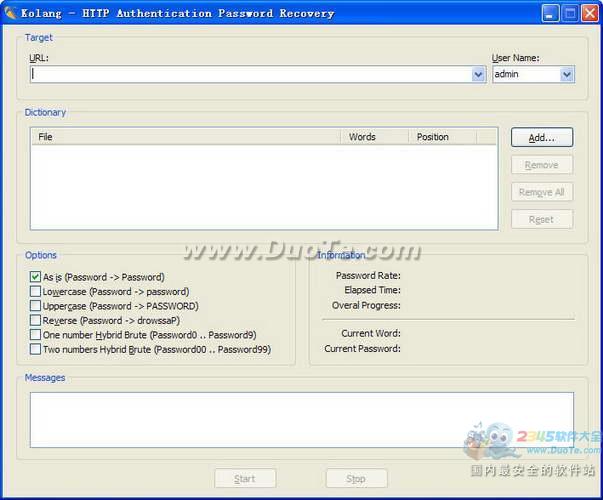Viewport: 603px width, 500px height.
Task: Sort by the Position column header
Action: click(x=442, y=137)
